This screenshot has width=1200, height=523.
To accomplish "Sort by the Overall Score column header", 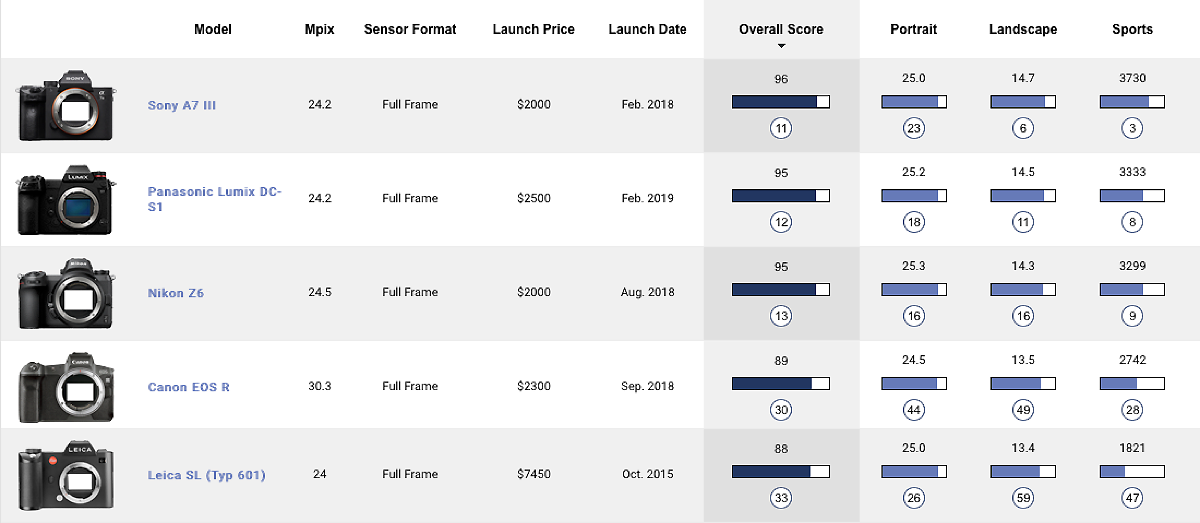I will point(781,29).
